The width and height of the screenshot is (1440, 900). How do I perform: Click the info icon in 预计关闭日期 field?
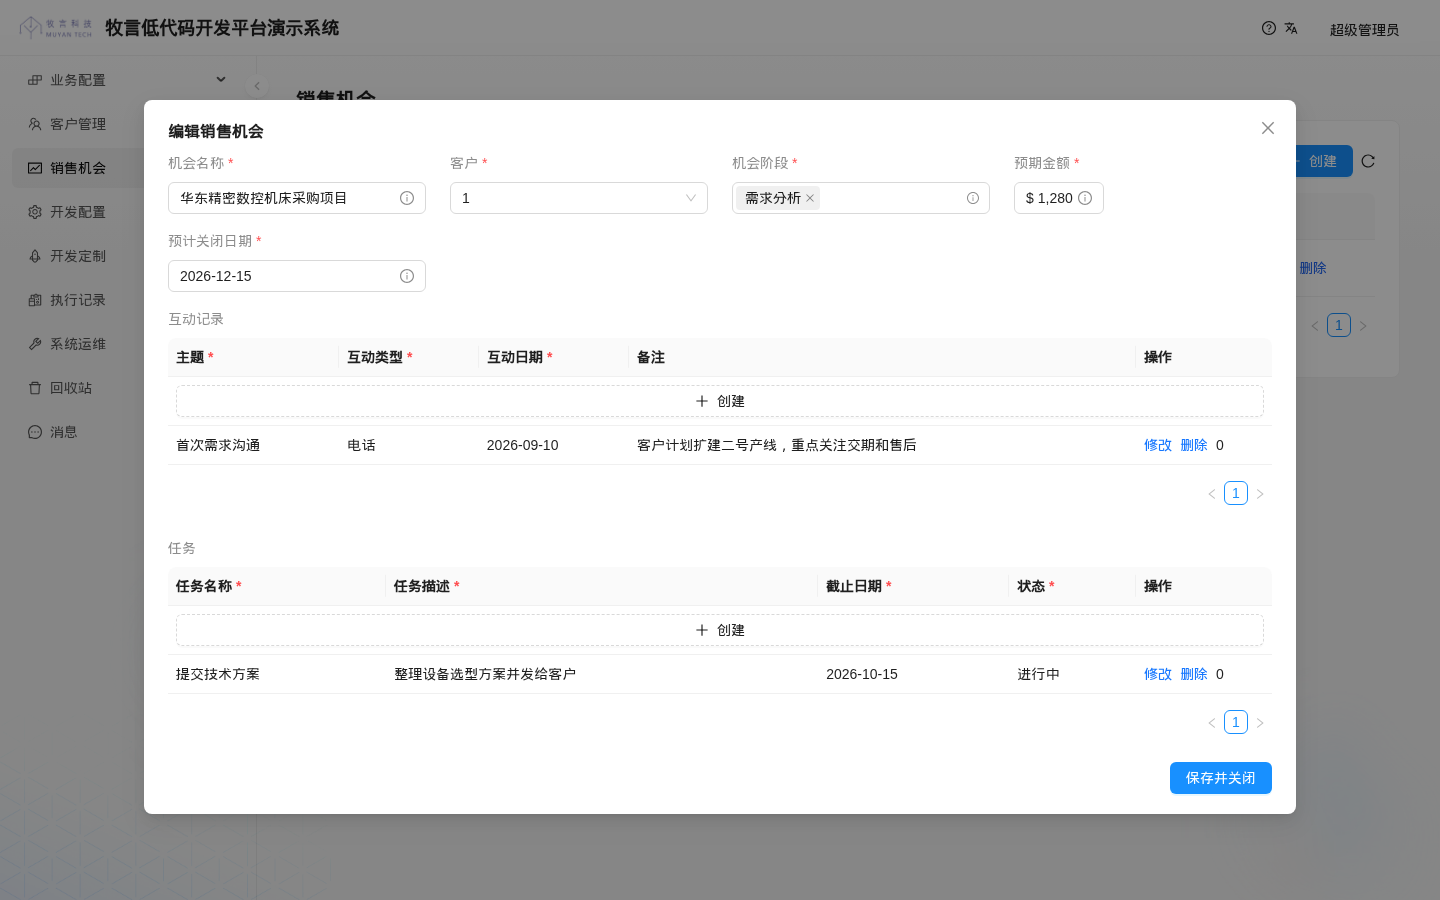pos(407,276)
